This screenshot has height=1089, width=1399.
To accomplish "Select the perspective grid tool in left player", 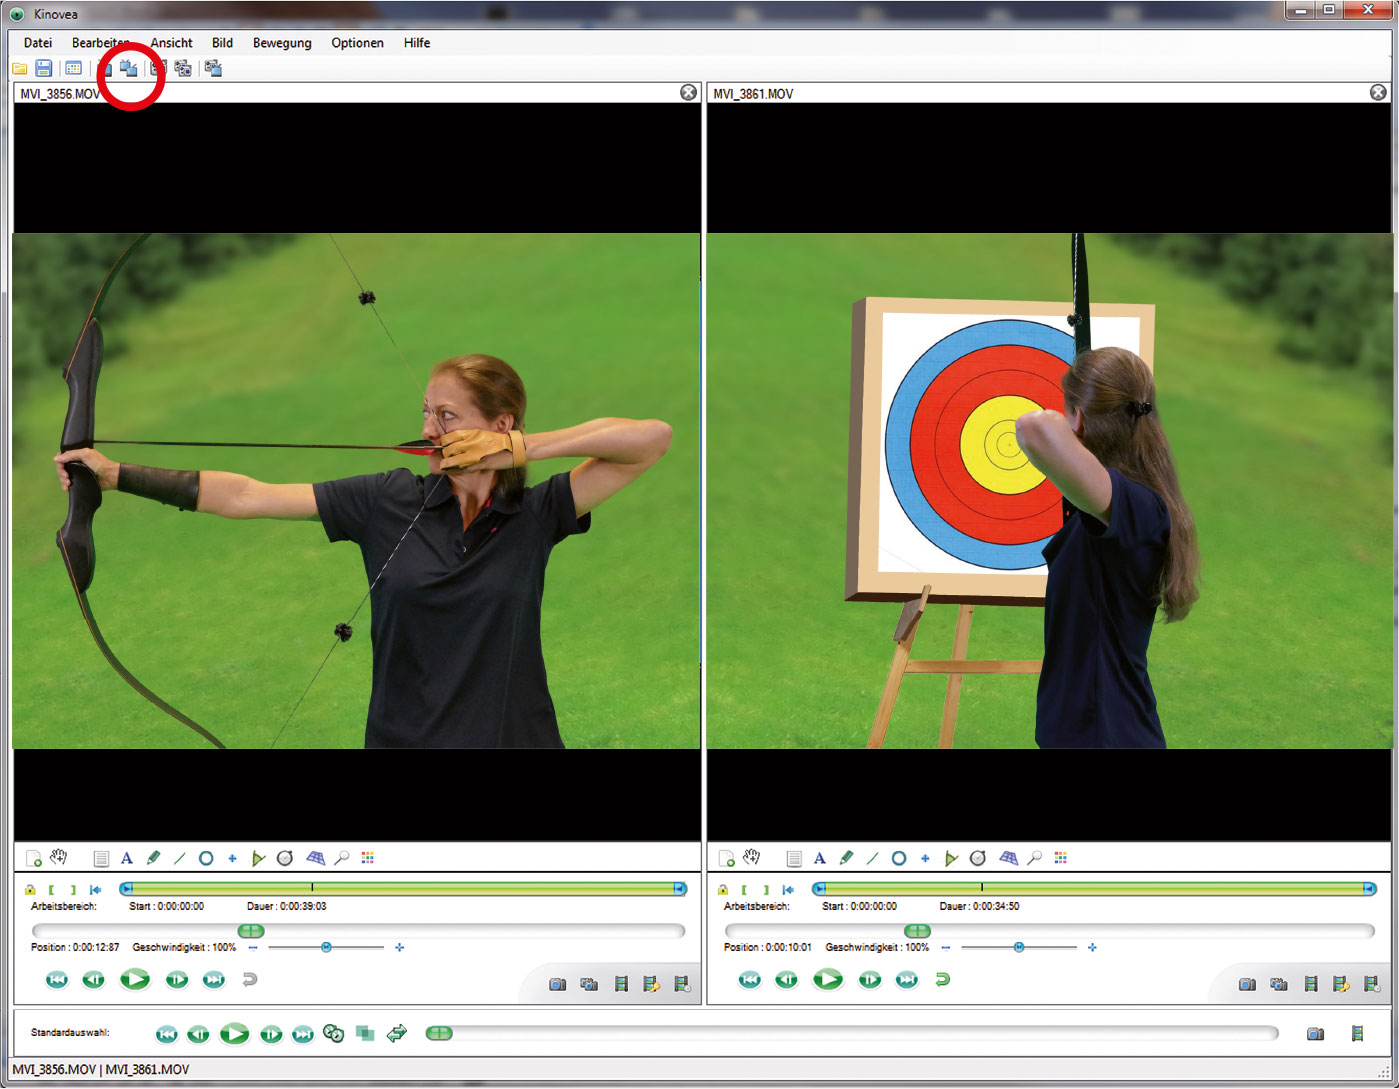I will tap(315, 858).
